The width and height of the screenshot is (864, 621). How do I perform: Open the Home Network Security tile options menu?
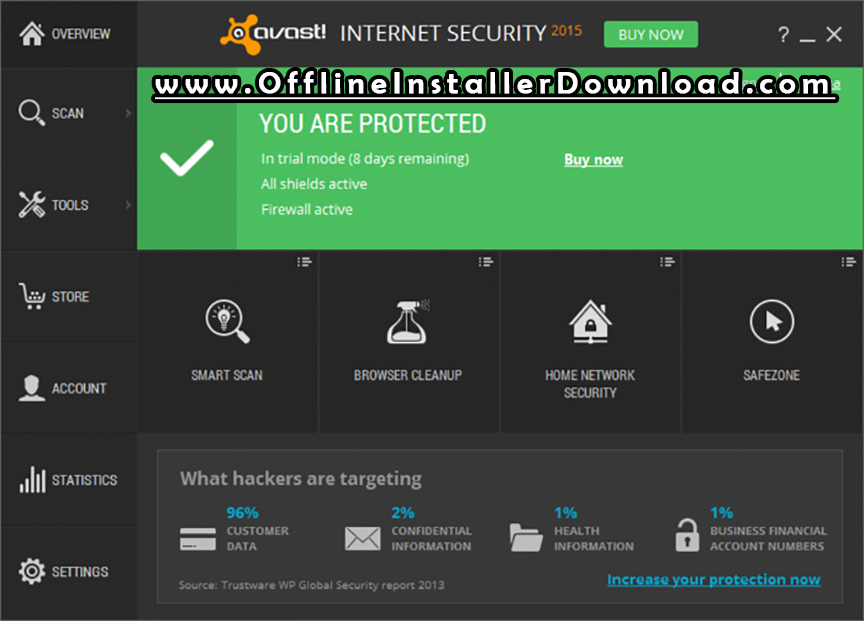click(x=667, y=262)
